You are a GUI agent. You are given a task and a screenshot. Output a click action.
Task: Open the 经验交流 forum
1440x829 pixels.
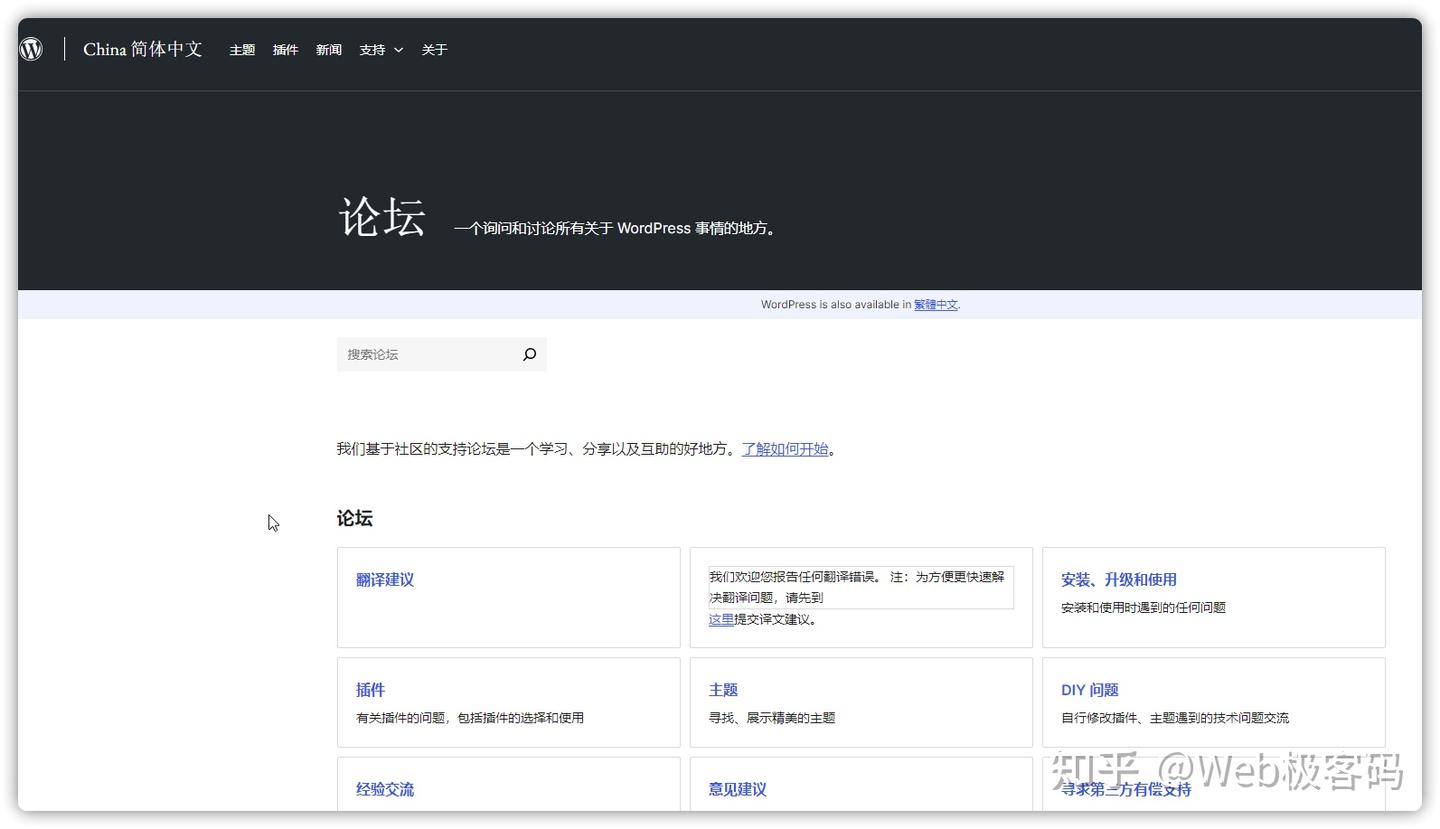click(385, 789)
